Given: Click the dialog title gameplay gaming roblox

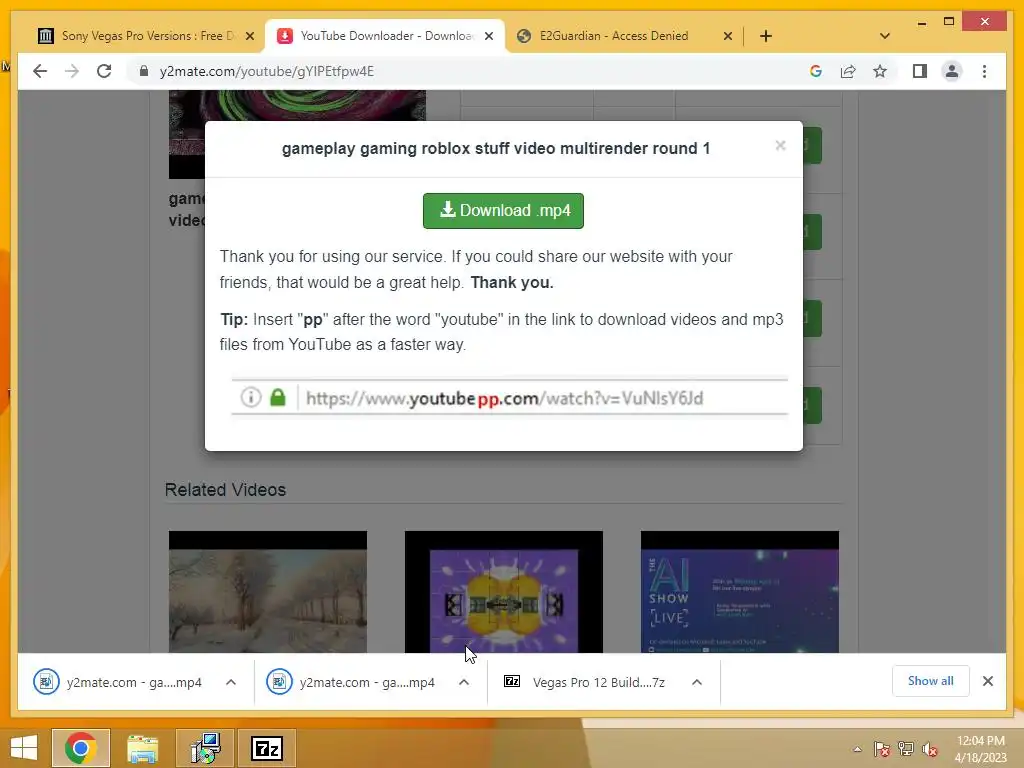Looking at the screenshot, I should coord(496,148).
